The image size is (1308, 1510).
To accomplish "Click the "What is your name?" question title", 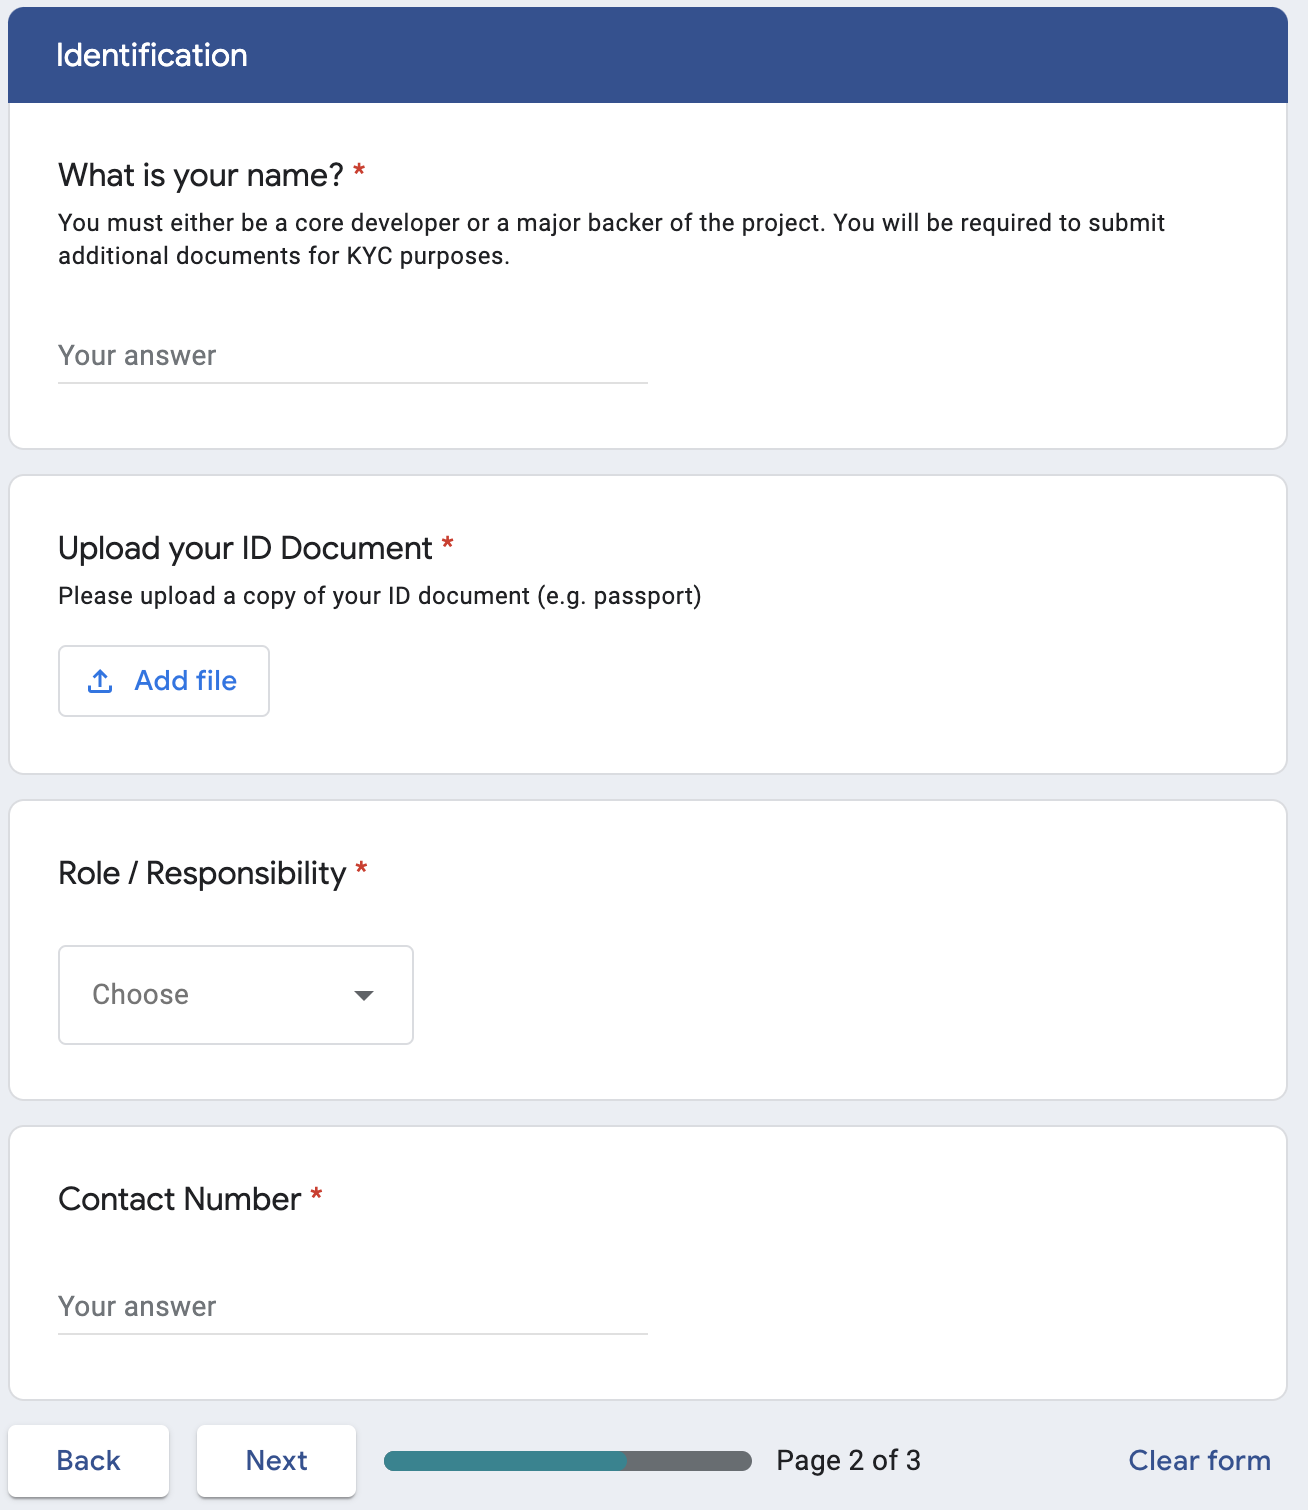I will [201, 175].
